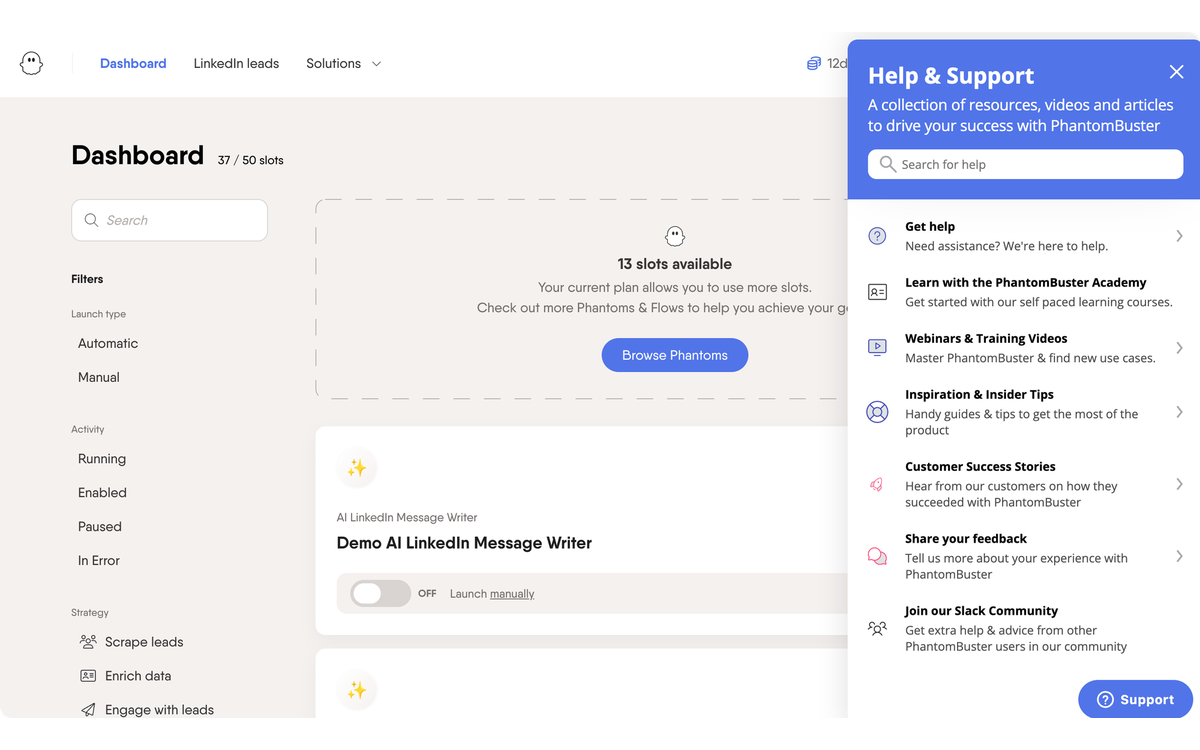
Task: Filter by In Error activity
Action: (99, 561)
